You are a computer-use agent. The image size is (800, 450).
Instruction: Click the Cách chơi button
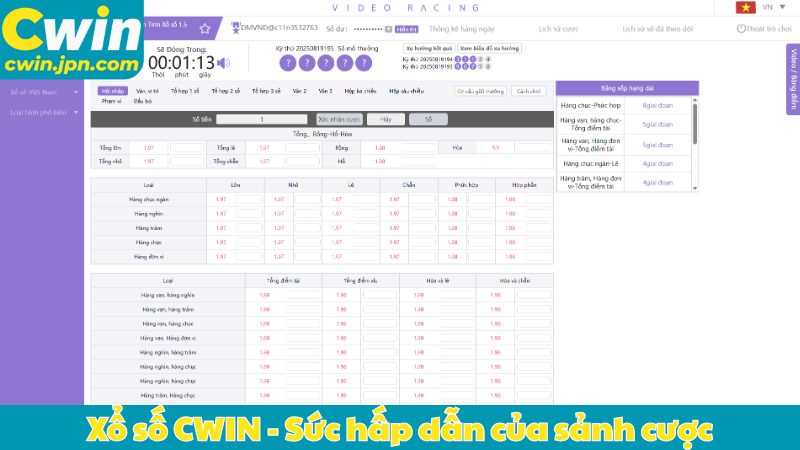click(526, 91)
